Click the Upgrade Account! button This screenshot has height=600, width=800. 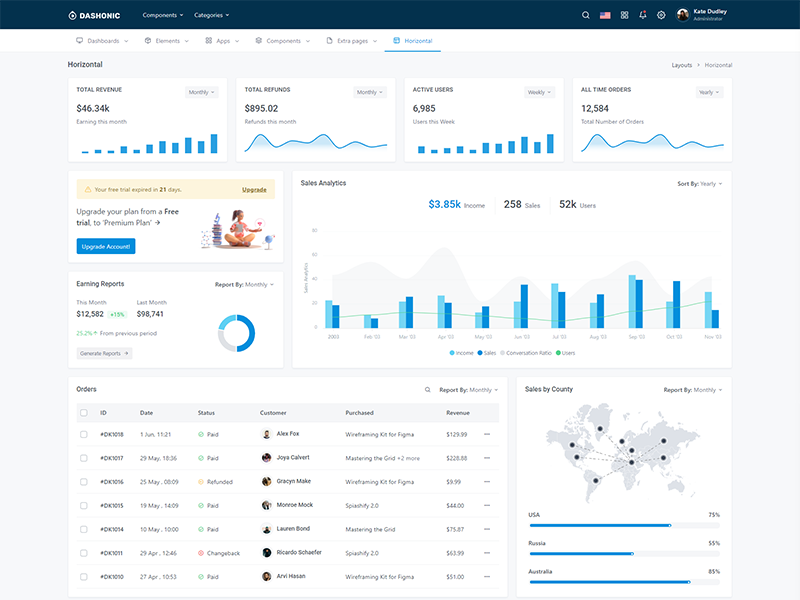coord(106,246)
